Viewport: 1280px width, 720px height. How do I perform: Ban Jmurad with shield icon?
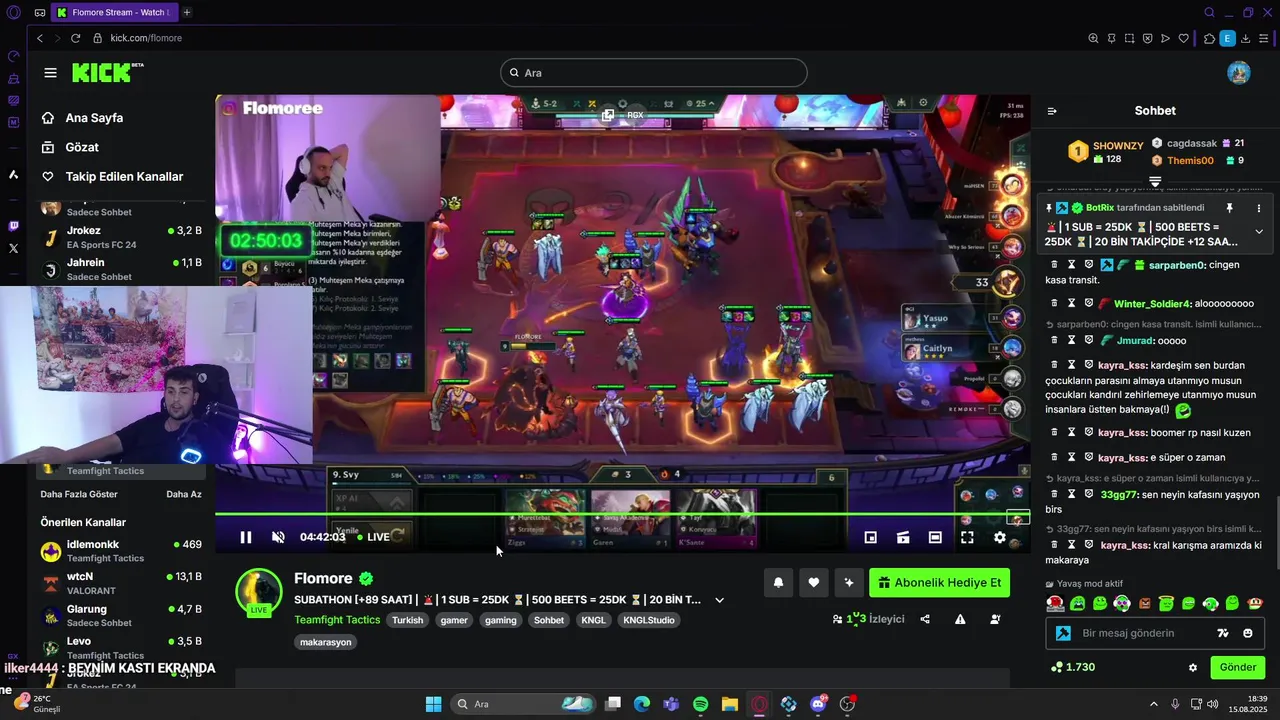[1089, 340]
